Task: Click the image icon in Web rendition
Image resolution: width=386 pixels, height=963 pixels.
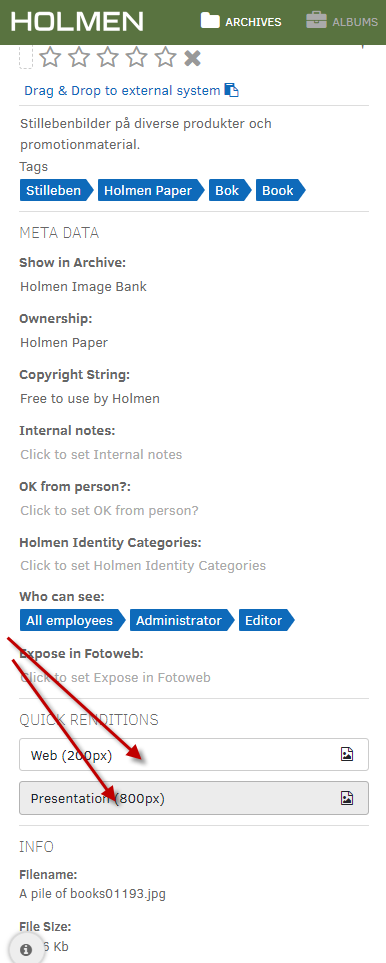Action: click(x=347, y=755)
